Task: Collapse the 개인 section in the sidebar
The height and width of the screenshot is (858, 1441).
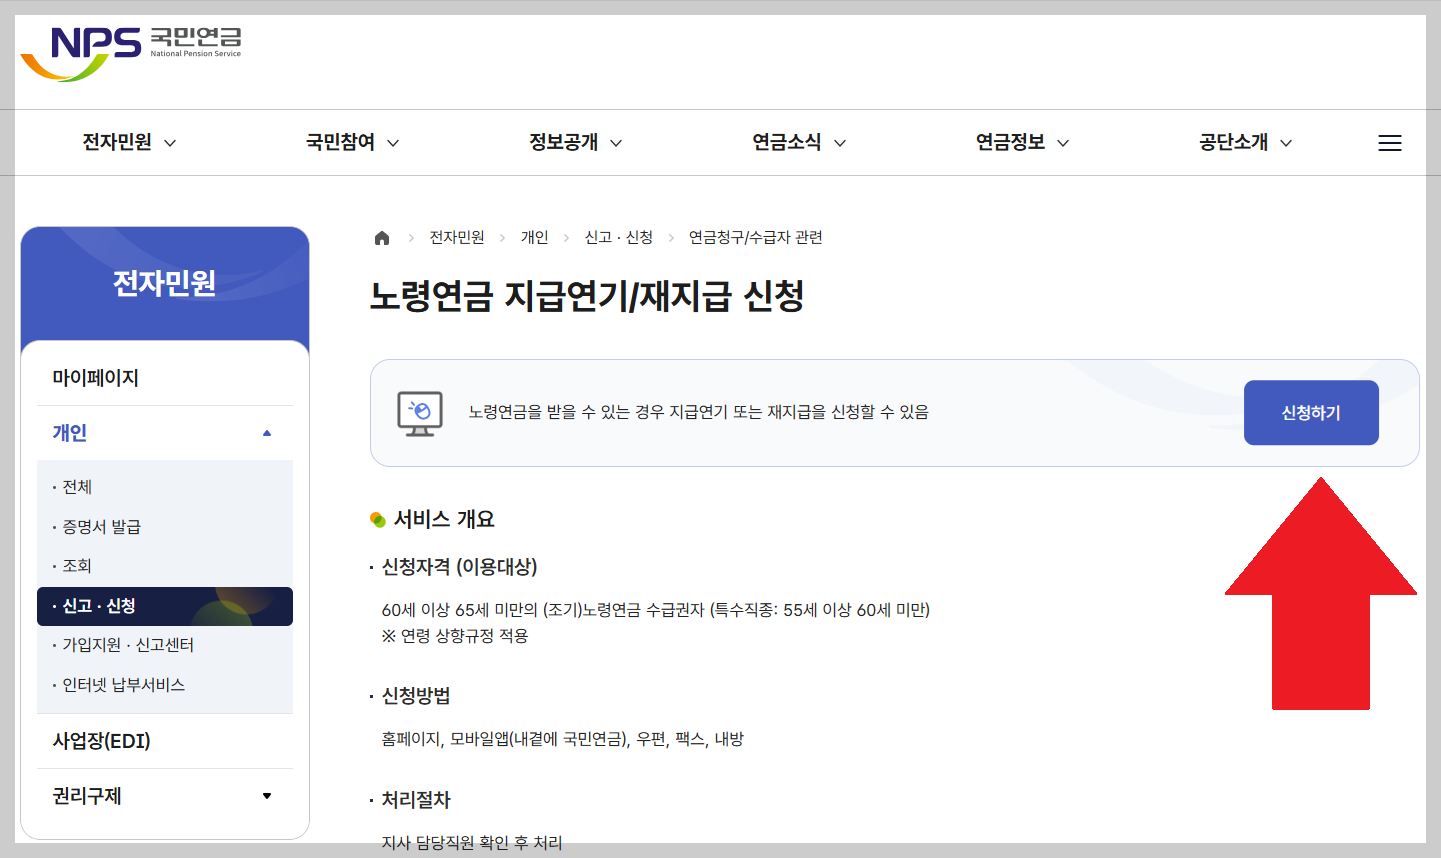Action: point(266,432)
